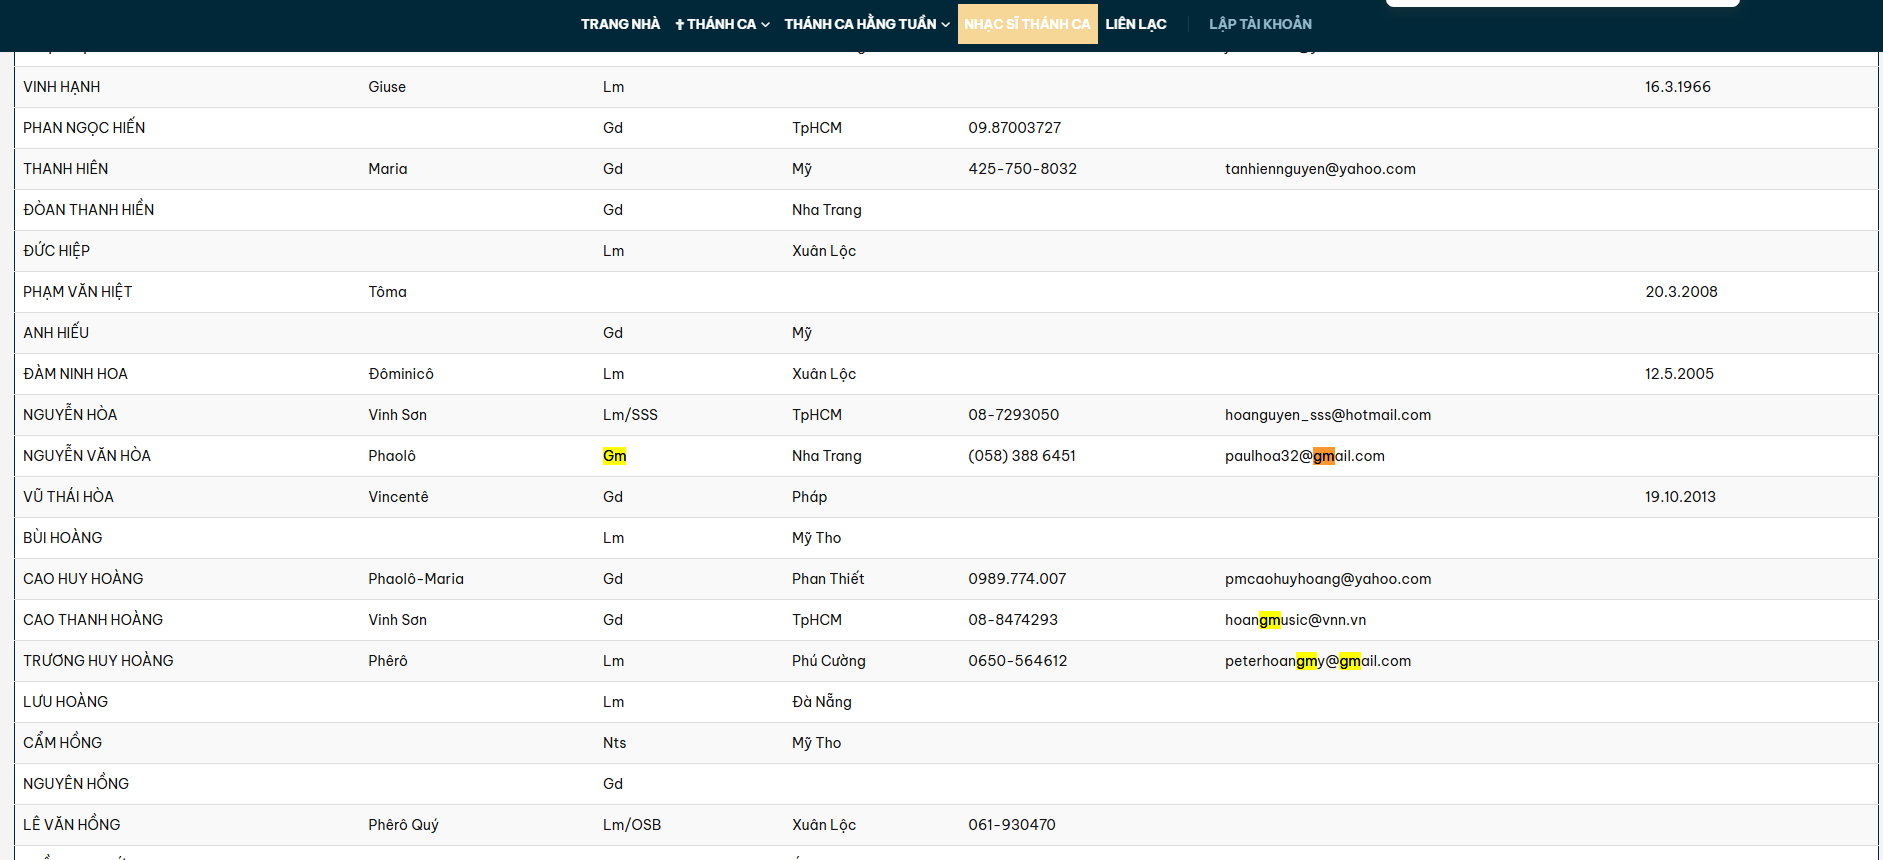Image resolution: width=1883 pixels, height=860 pixels.
Task: Click the highlighted Gm title cell
Action: tap(614, 456)
